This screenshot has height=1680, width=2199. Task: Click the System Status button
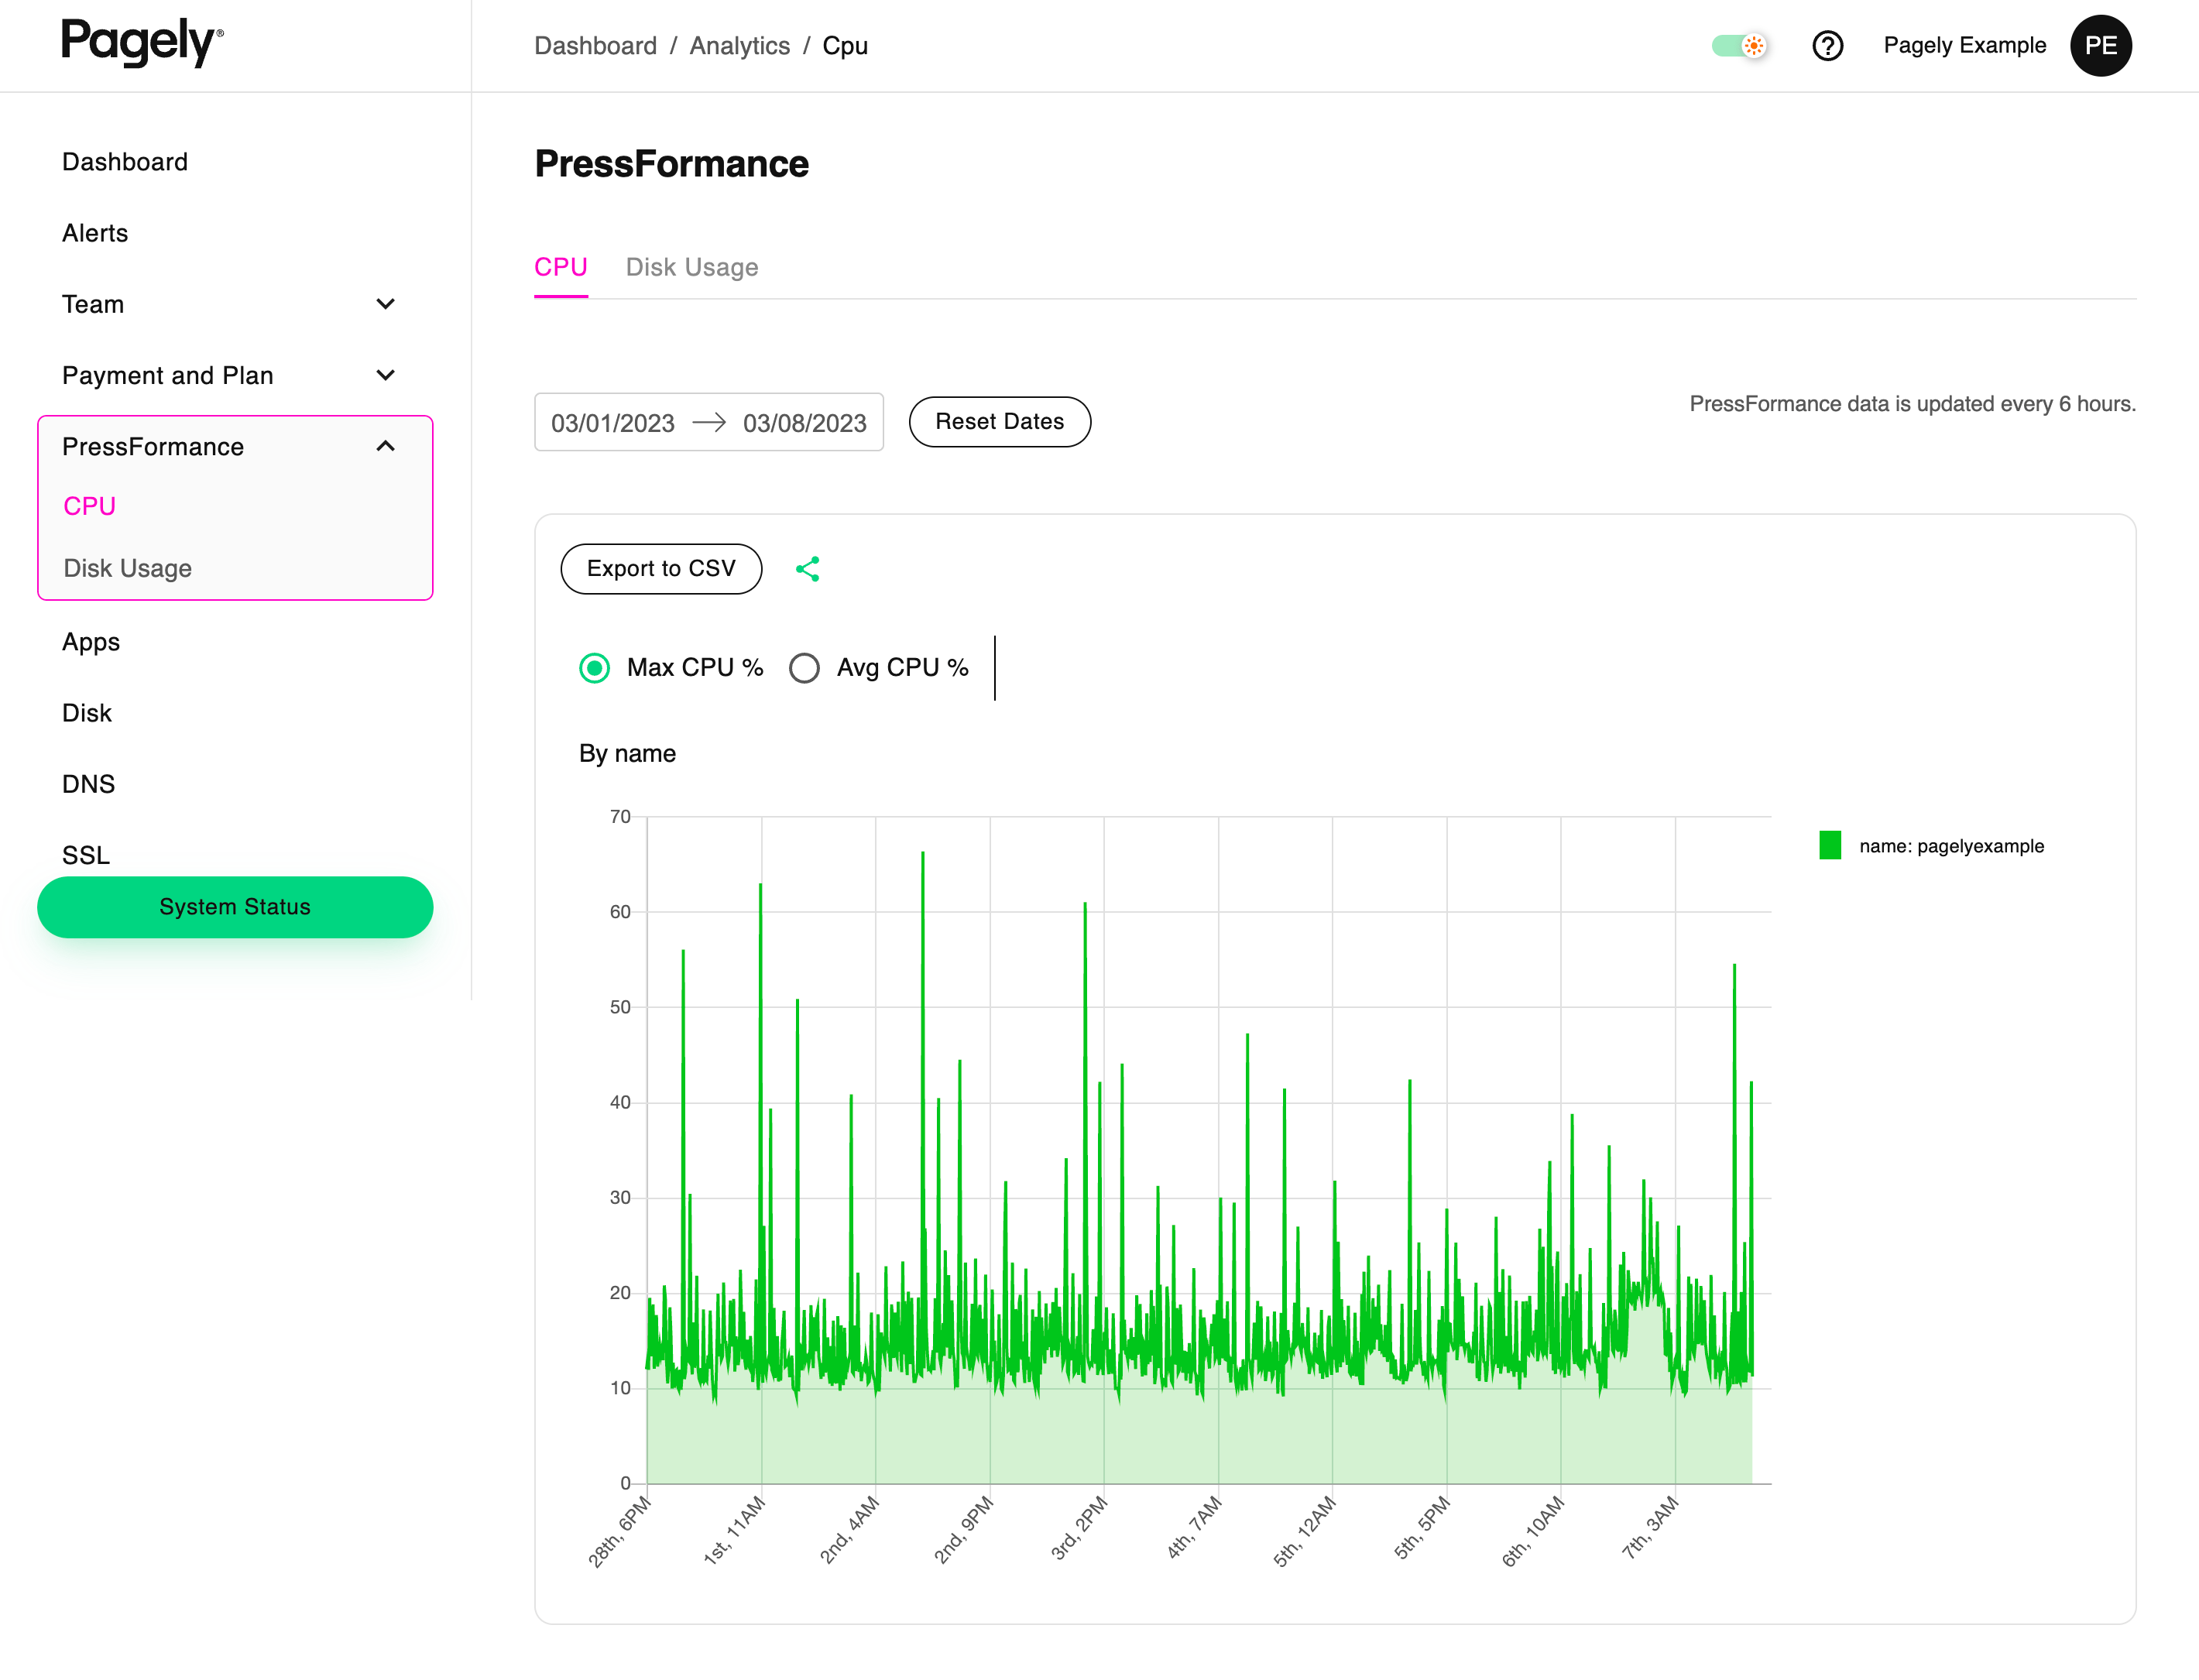pyautogui.click(x=235, y=907)
